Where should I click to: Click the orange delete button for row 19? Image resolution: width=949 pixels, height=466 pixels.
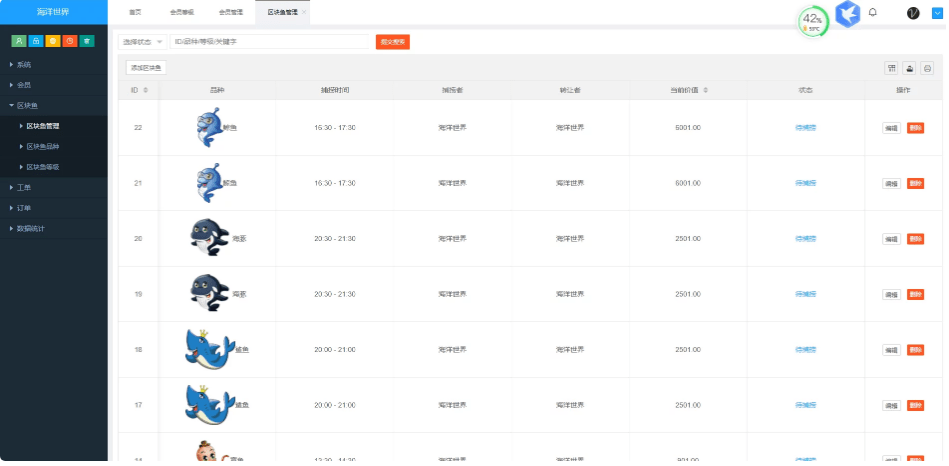[915, 295]
